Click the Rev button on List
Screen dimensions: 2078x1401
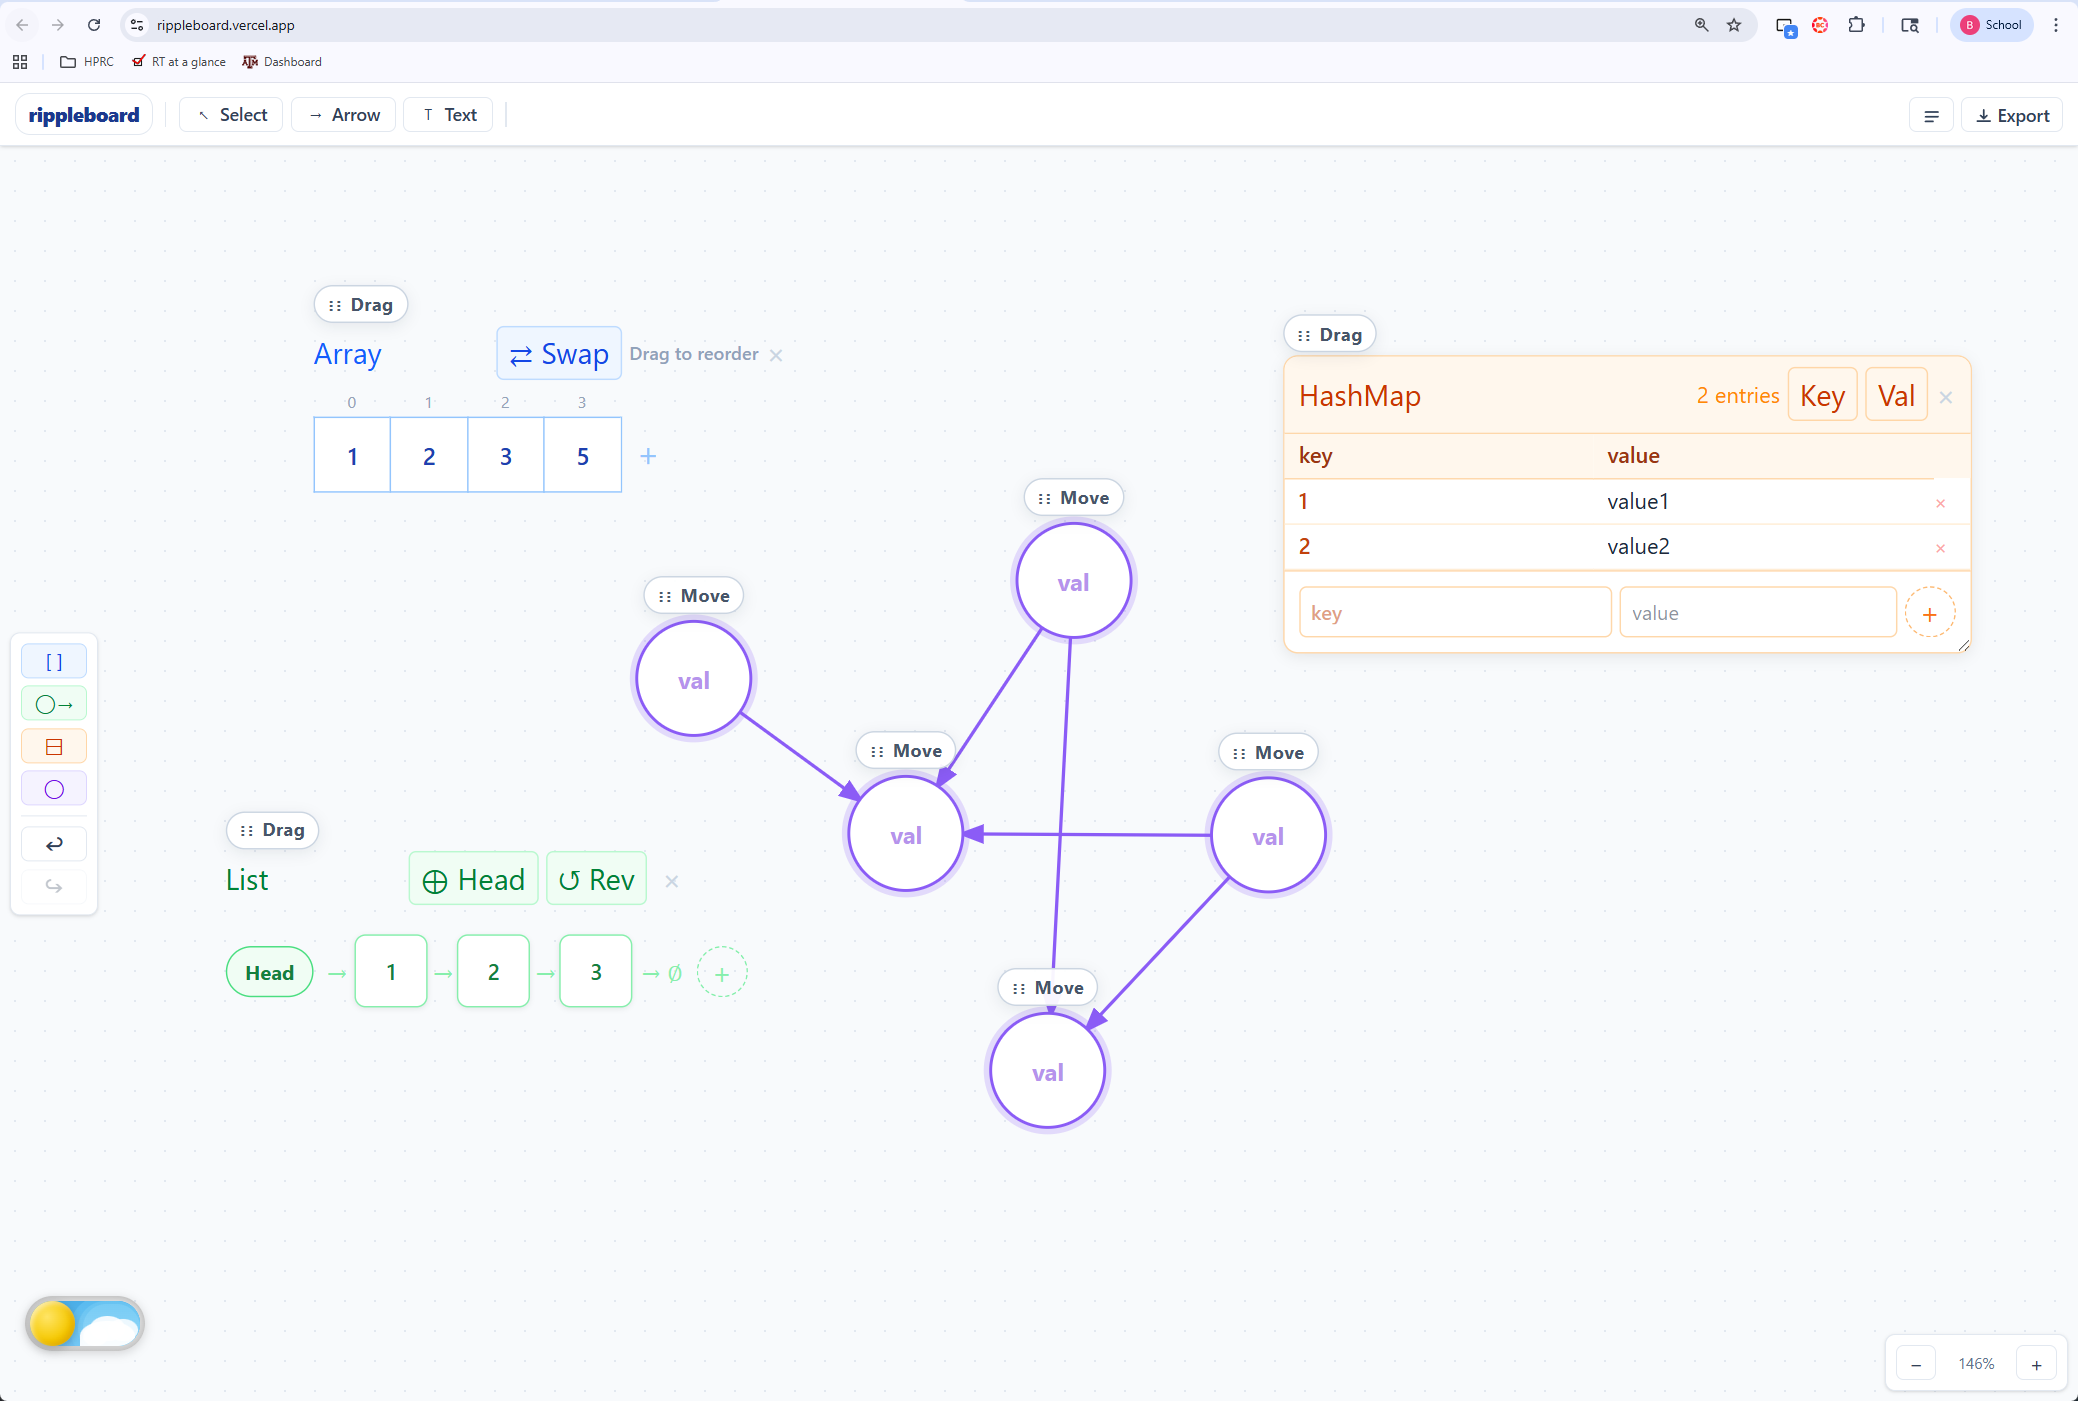point(597,880)
